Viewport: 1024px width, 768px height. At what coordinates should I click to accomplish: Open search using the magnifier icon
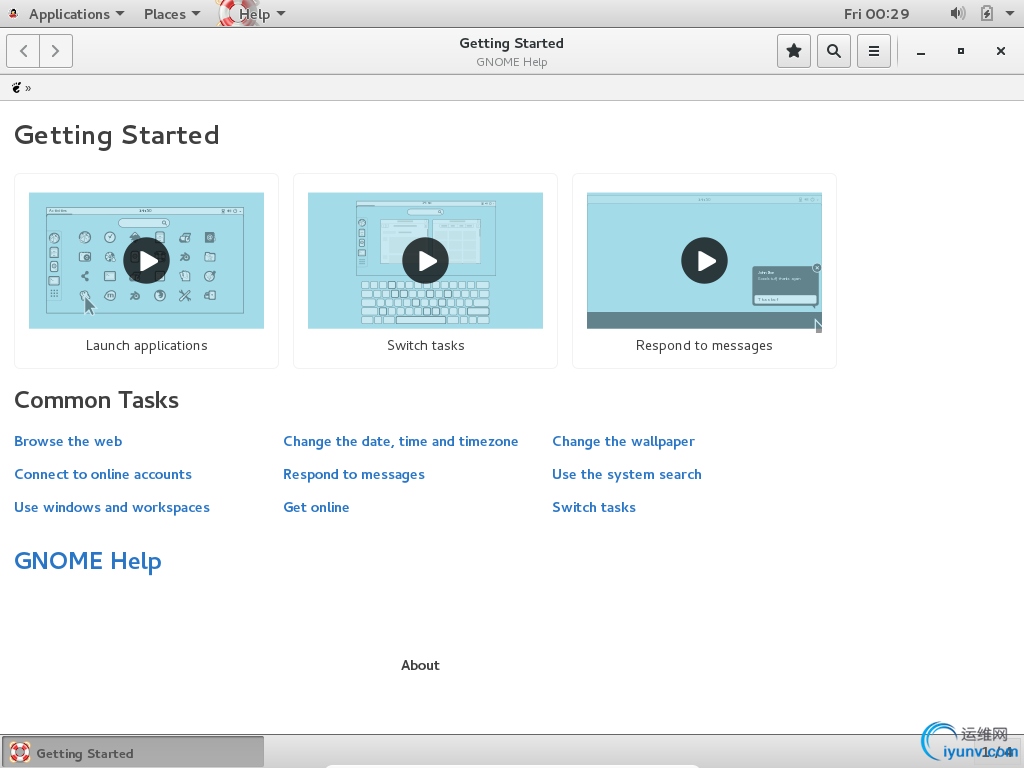(x=833, y=51)
